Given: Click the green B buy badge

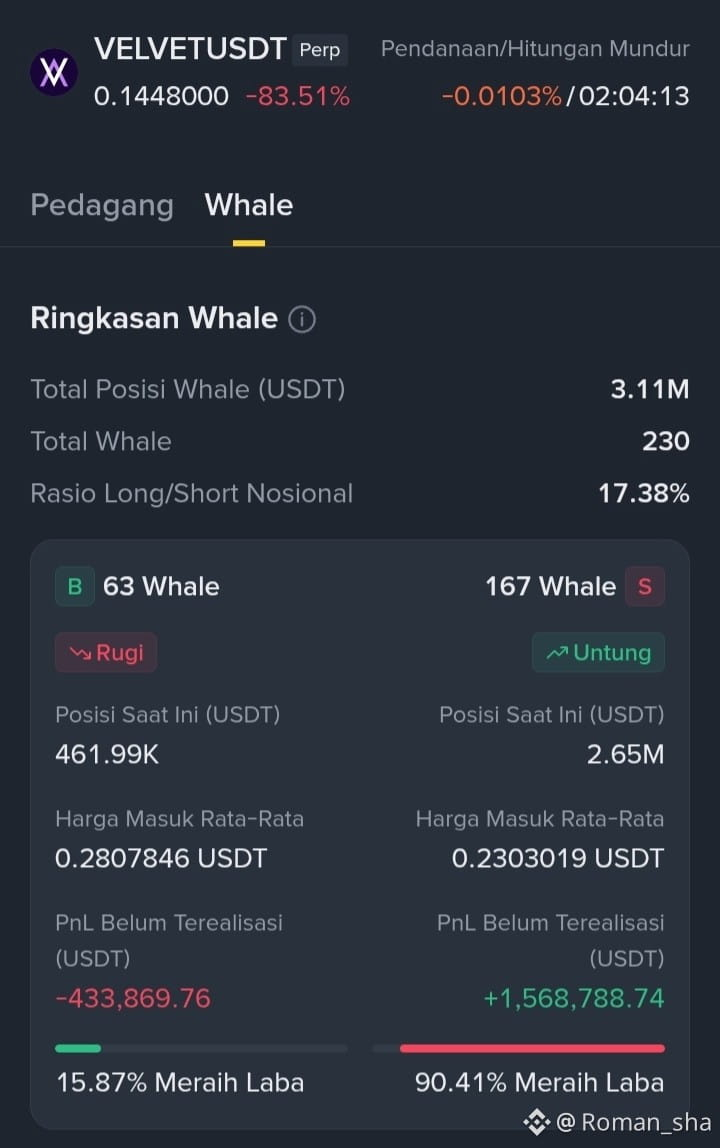Looking at the screenshot, I should [75, 586].
